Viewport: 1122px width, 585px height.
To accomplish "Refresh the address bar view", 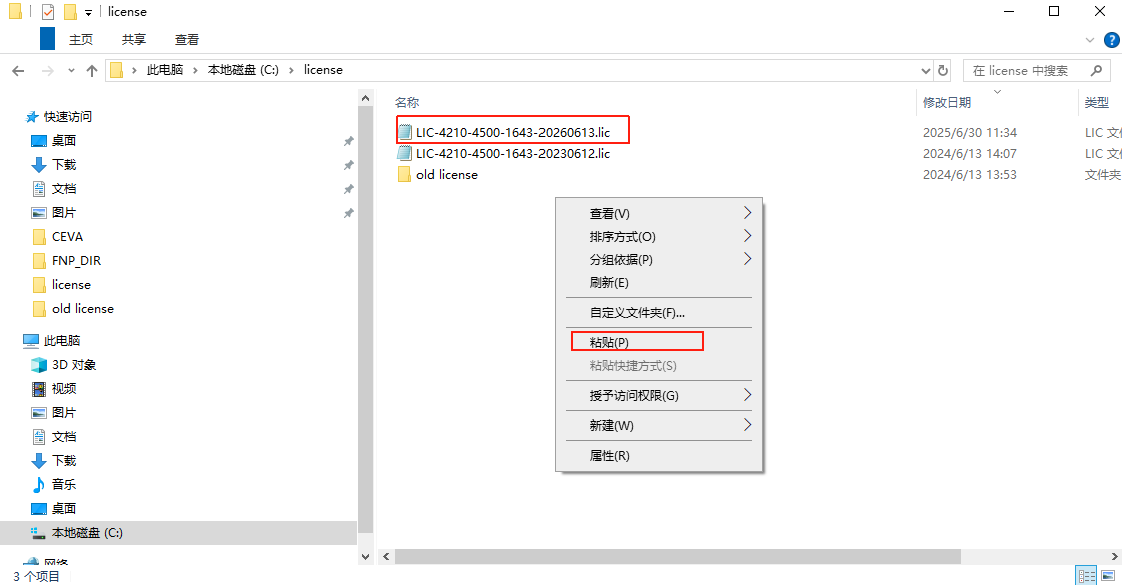I will coord(943,70).
